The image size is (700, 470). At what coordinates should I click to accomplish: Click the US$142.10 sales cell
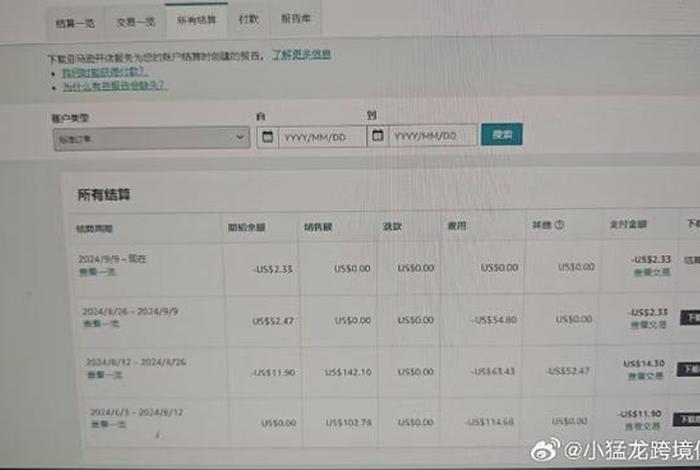click(348, 372)
